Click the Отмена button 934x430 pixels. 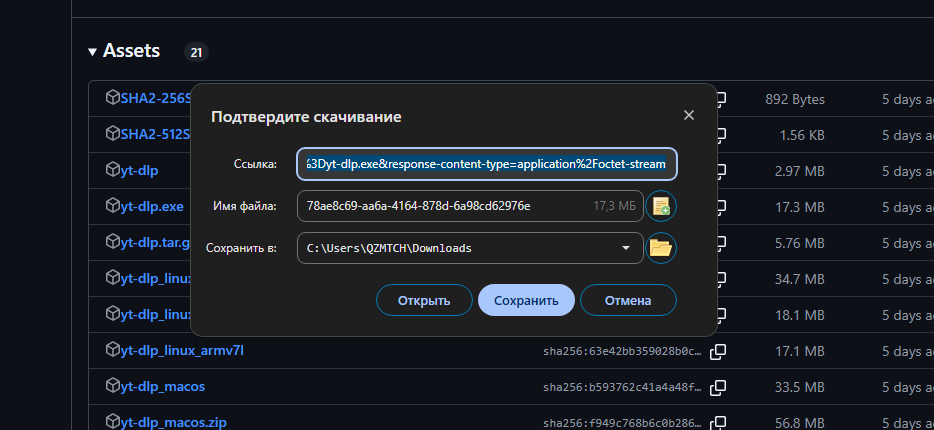pos(628,300)
